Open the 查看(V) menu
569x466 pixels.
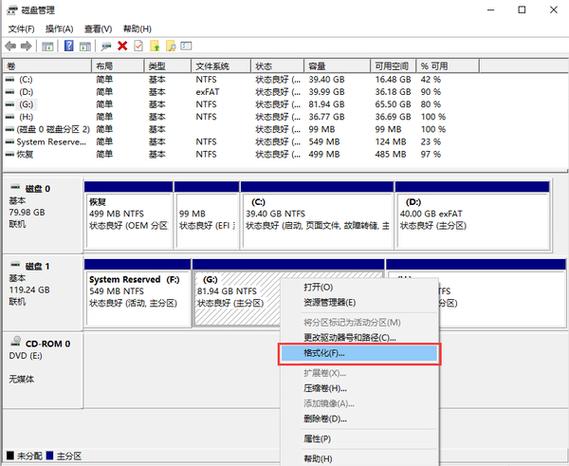[x=98, y=29]
